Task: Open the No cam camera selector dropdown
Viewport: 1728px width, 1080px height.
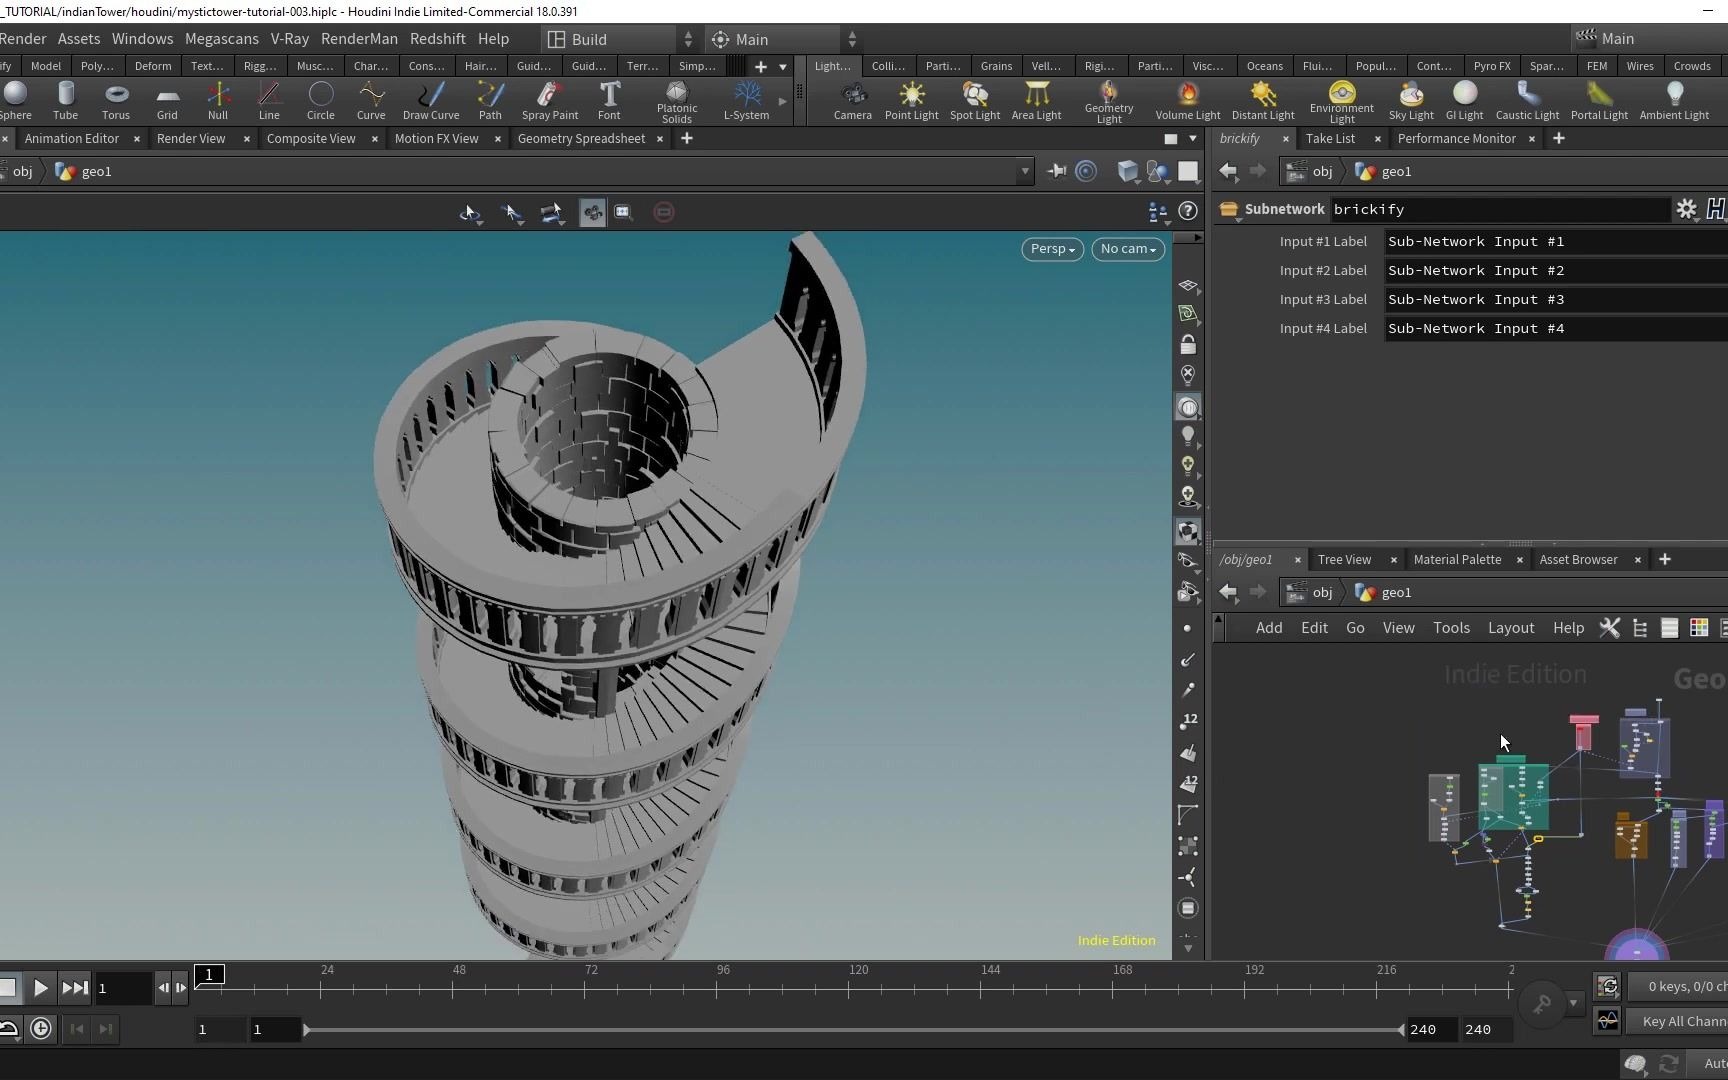Action: (1127, 249)
